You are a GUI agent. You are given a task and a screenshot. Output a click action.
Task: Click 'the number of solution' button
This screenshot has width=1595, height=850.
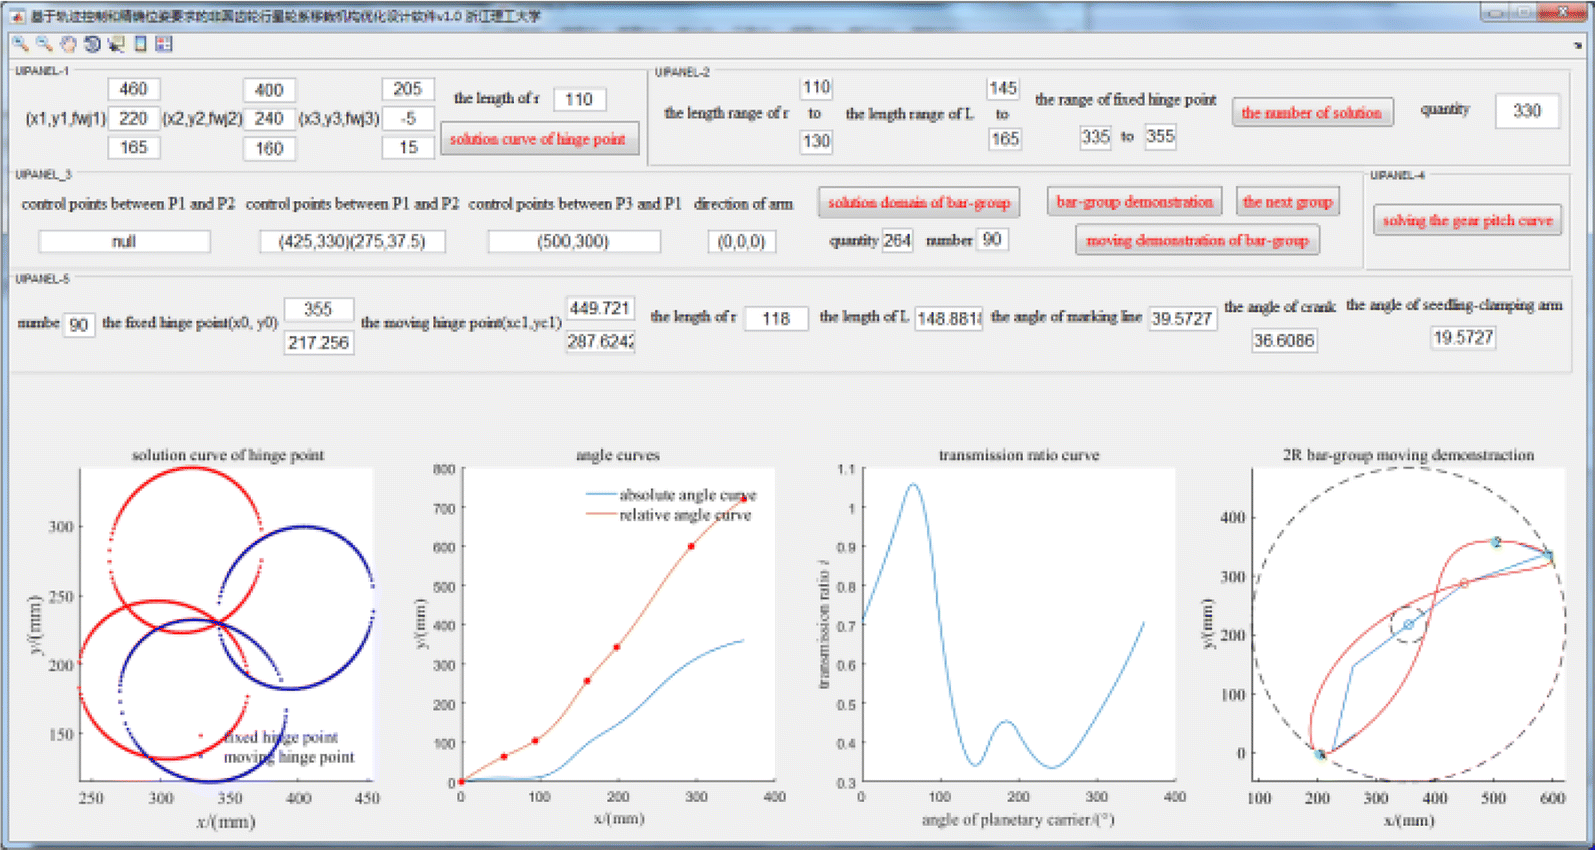point(1311,113)
